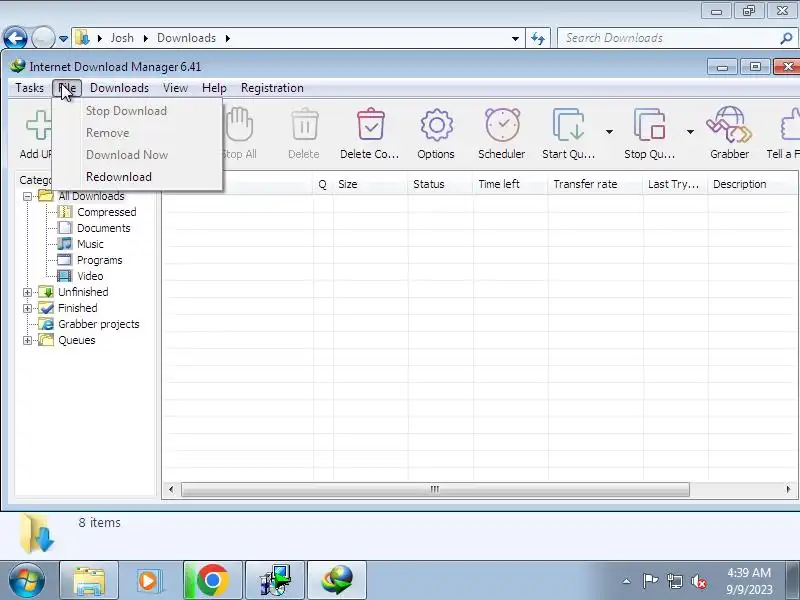Open the Downloads menu
Image resolution: width=800 pixels, height=600 pixels.
tap(119, 88)
